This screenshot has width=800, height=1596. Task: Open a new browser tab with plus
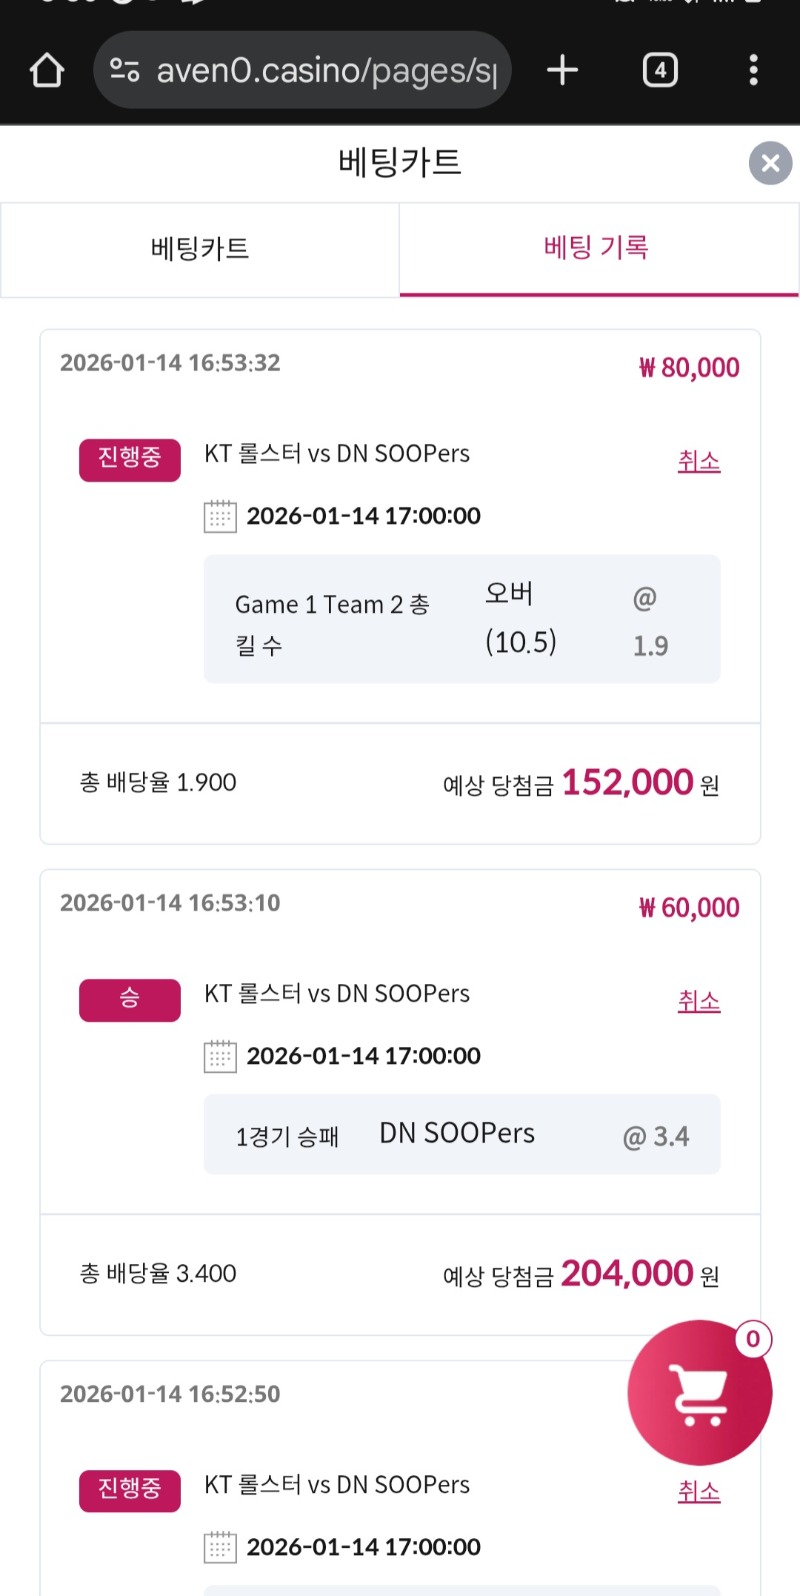click(563, 70)
